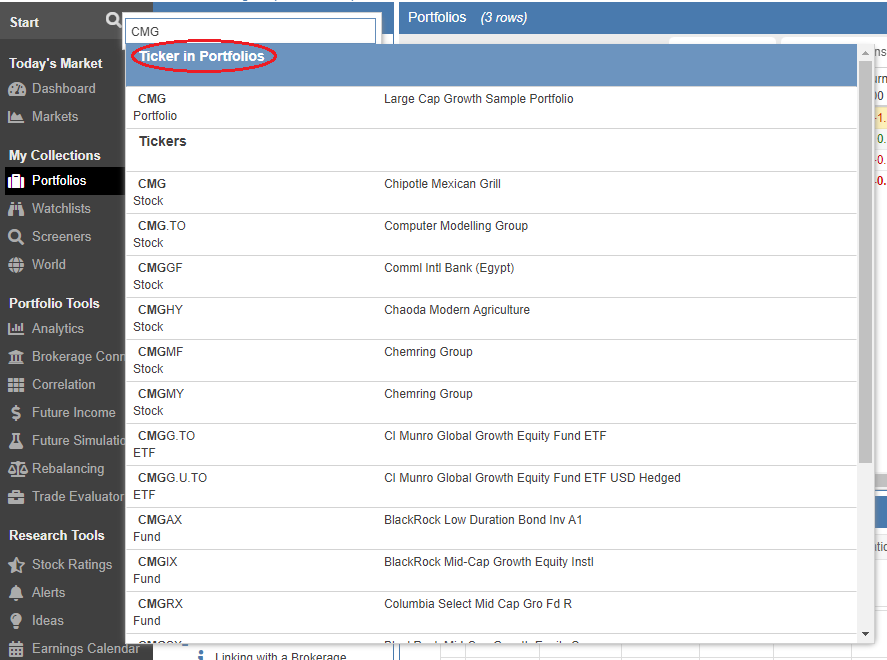Choose Chipotle Mexican Grill CMG stock result
Image resolution: width=887 pixels, height=660 pixels.
[440, 192]
